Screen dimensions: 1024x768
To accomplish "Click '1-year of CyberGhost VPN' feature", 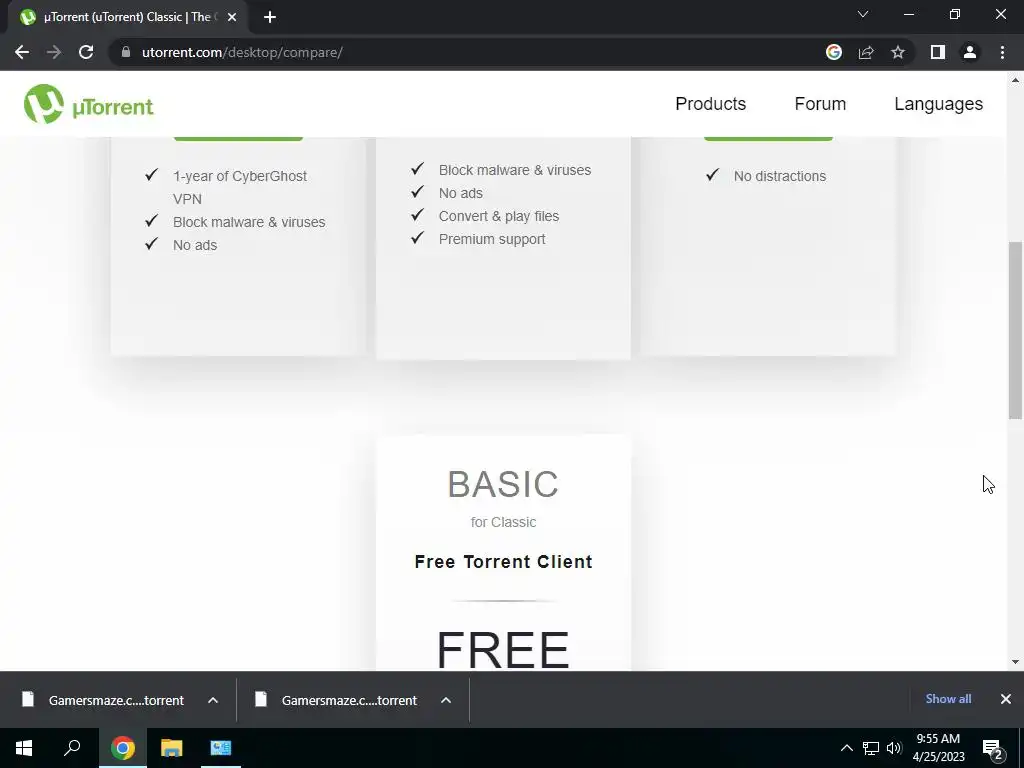I will click(x=240, y=187).
